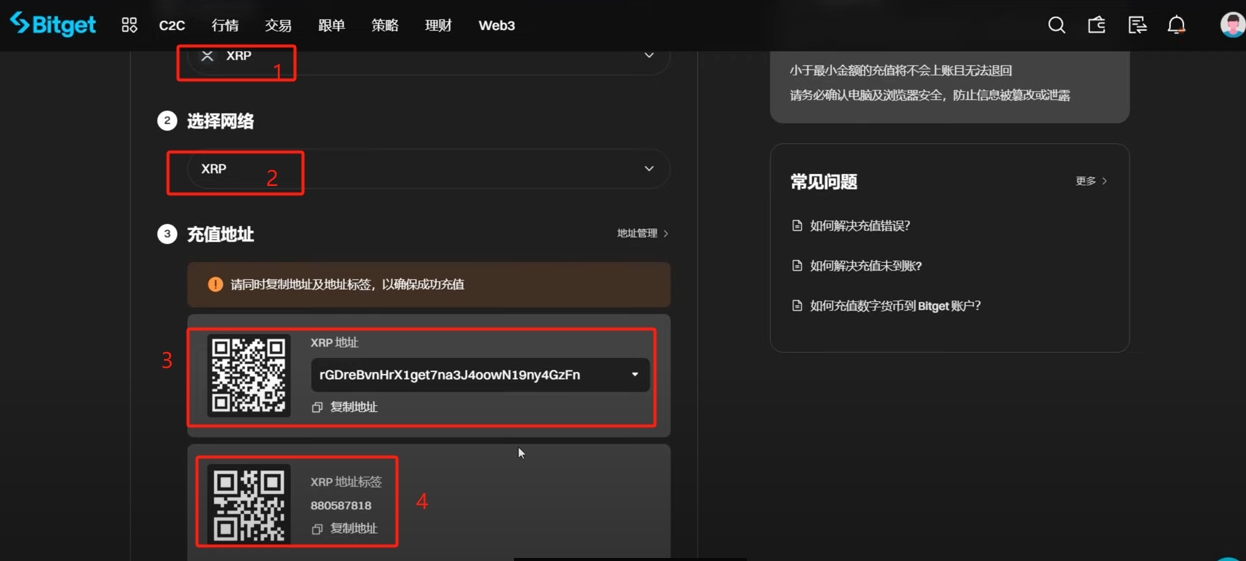Click the Bitget logo
This screenshot has width=1246, height=561.
point(53,24)
